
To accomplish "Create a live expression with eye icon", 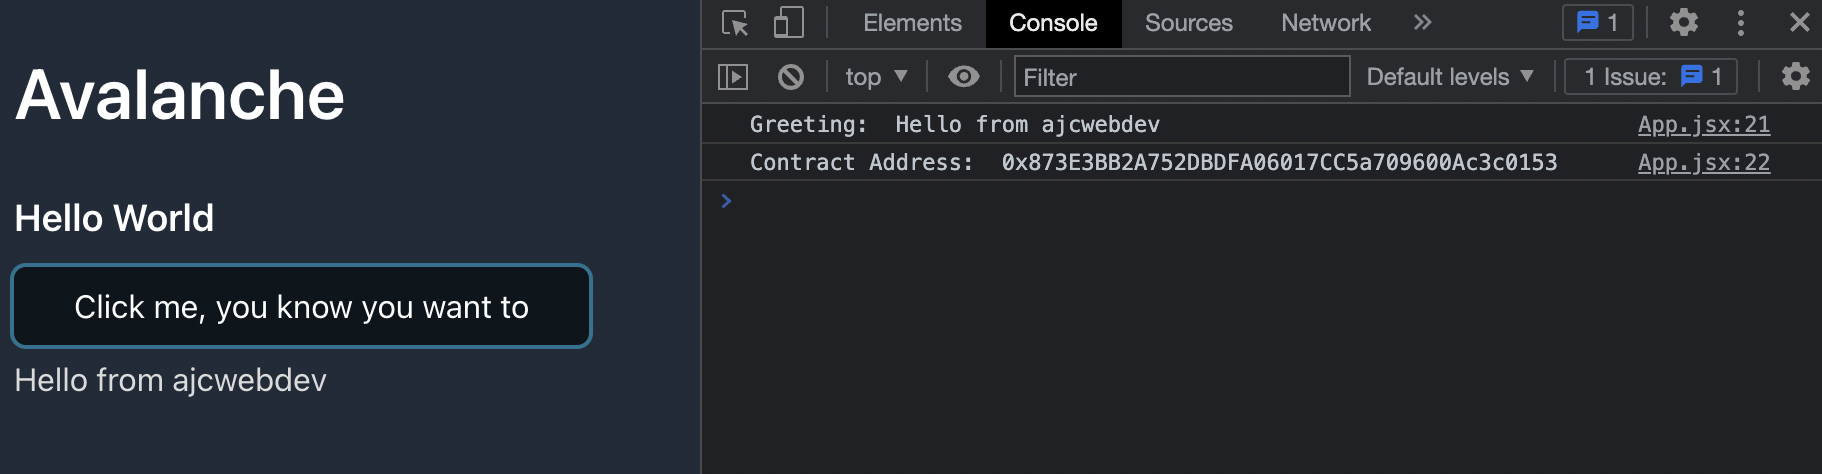I will tap(964, 77).
